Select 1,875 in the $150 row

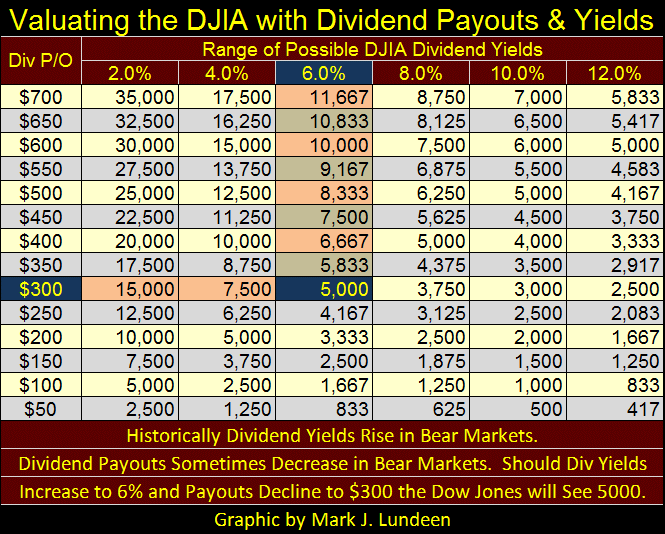pos(421,361)
